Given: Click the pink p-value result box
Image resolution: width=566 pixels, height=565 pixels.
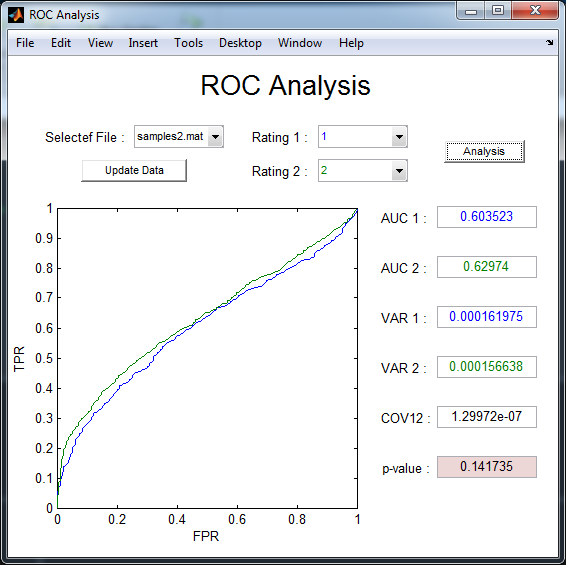Looking at the screenshot, I should pos(487,467).
